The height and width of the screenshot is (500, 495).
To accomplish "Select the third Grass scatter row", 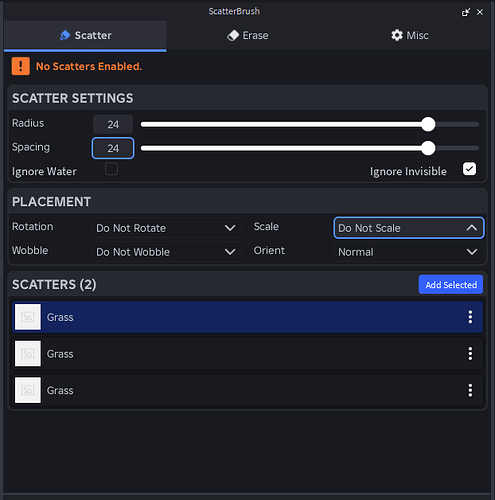I will (248, 390).
